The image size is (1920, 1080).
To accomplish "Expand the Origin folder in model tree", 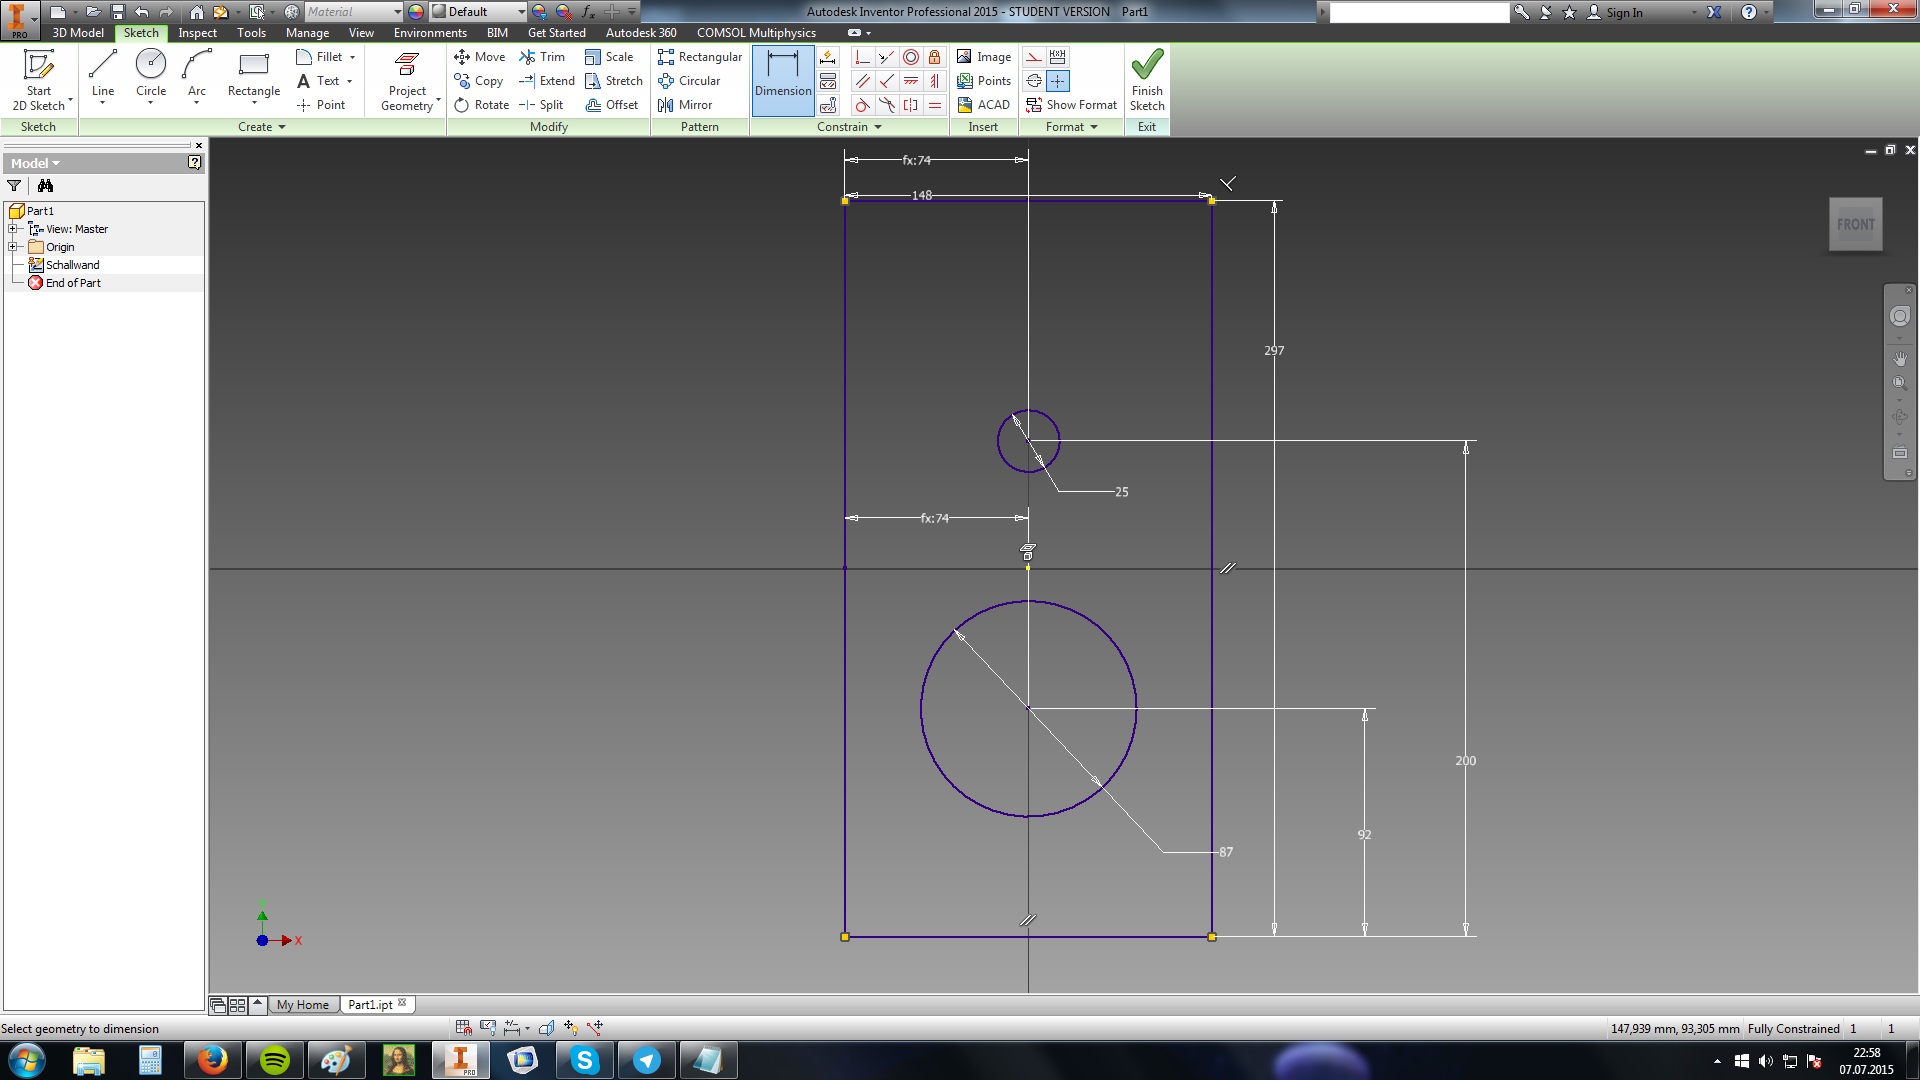I will [x=14, y=247].
